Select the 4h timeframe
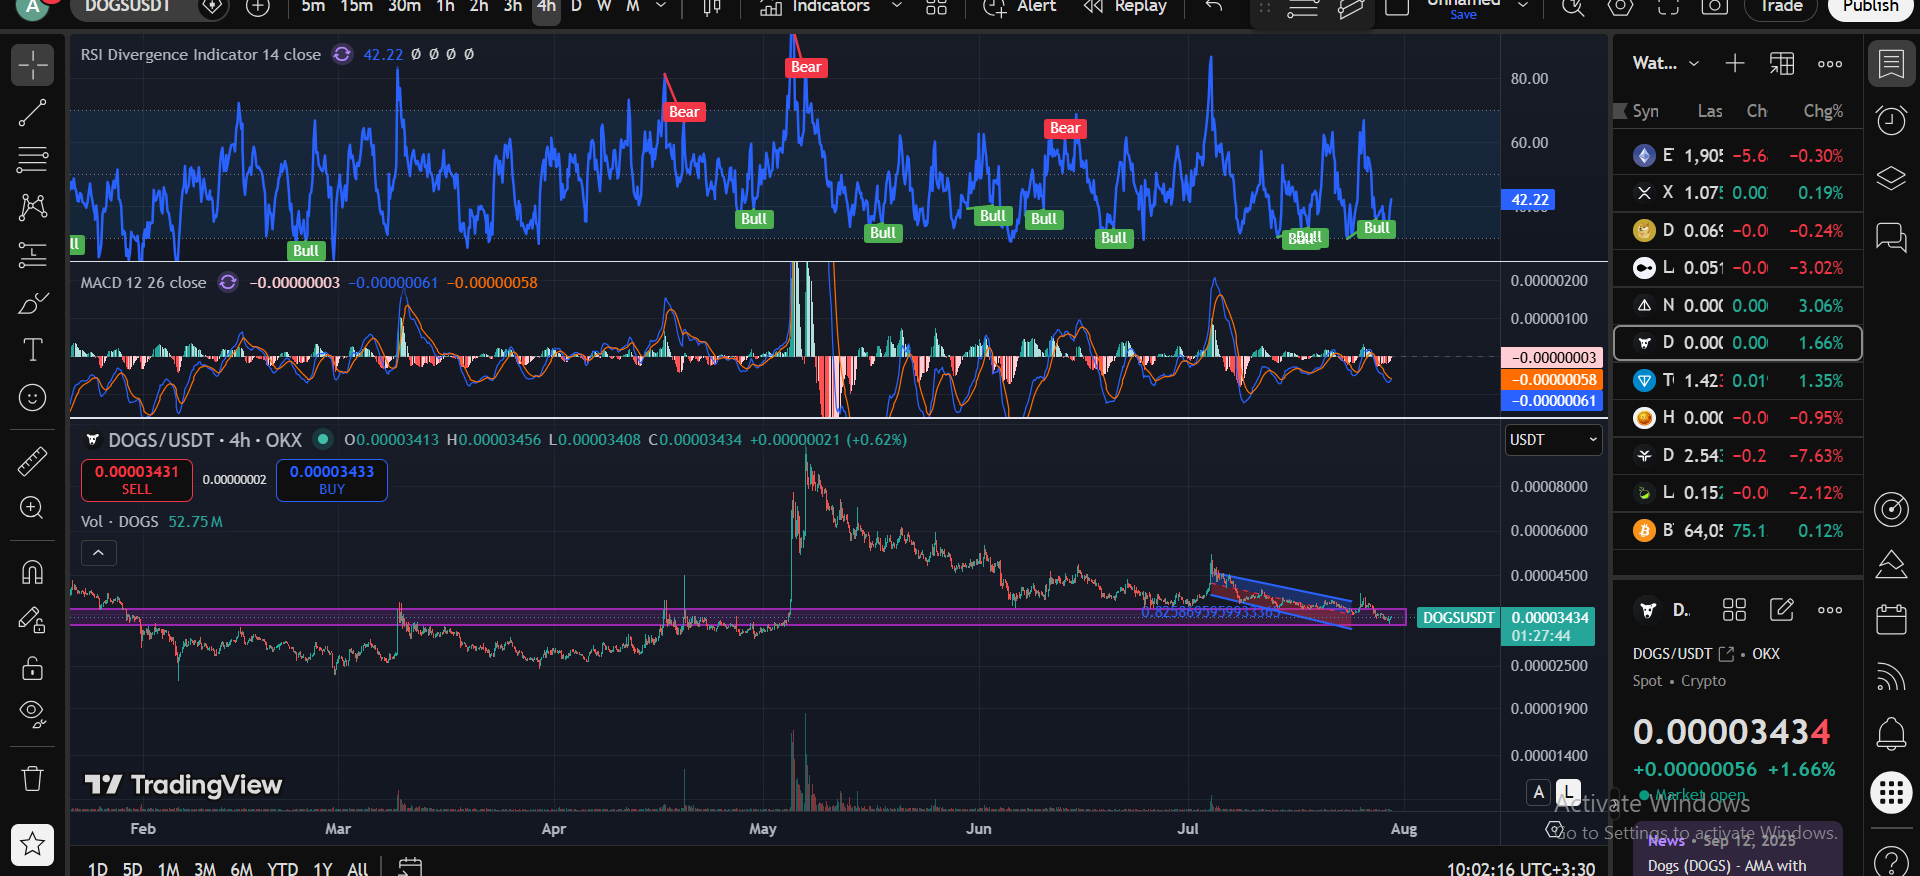Screen dimensions: 1920x876 546,7
